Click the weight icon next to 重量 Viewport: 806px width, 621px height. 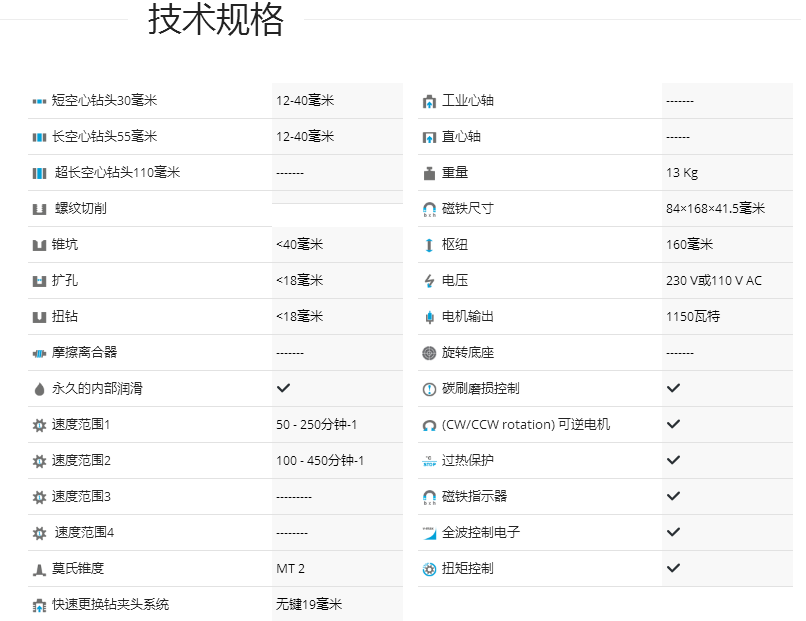coord(429,173)
